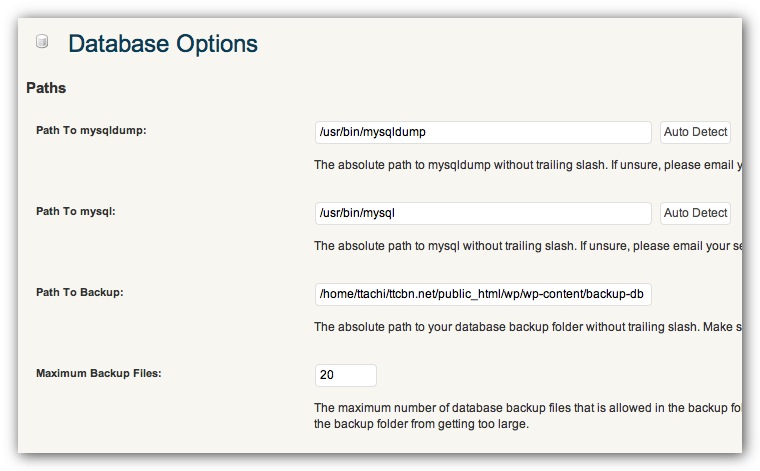Click the "Paths" section heading

point(46,88)
